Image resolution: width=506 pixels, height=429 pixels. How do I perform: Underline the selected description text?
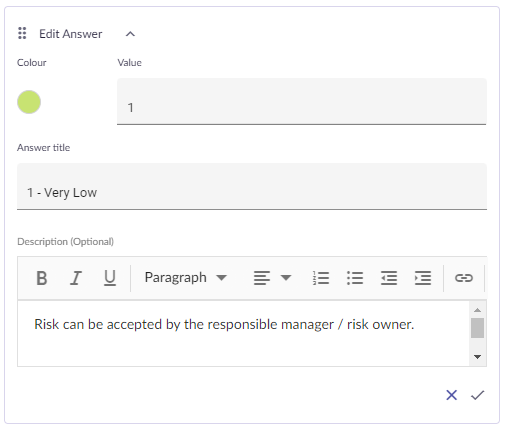point(110,278)
